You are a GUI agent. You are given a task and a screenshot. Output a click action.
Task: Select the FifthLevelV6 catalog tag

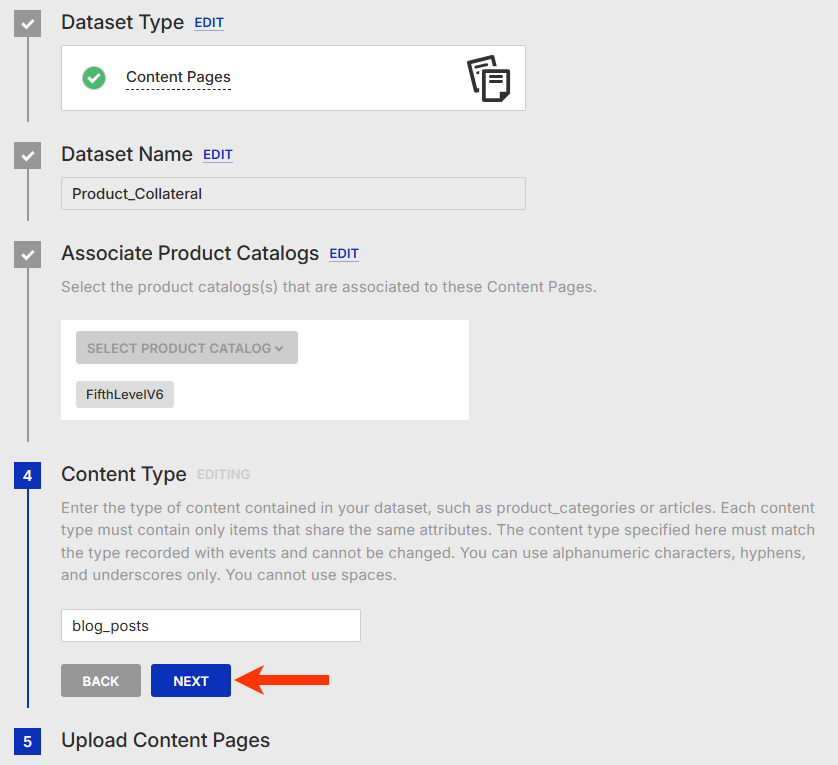point(125,395)
